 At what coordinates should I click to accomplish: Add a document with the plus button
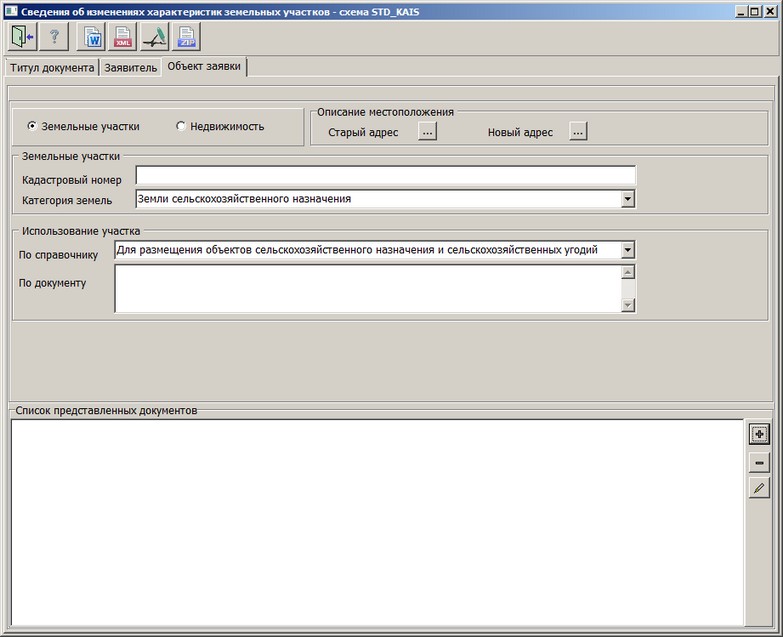759,434
